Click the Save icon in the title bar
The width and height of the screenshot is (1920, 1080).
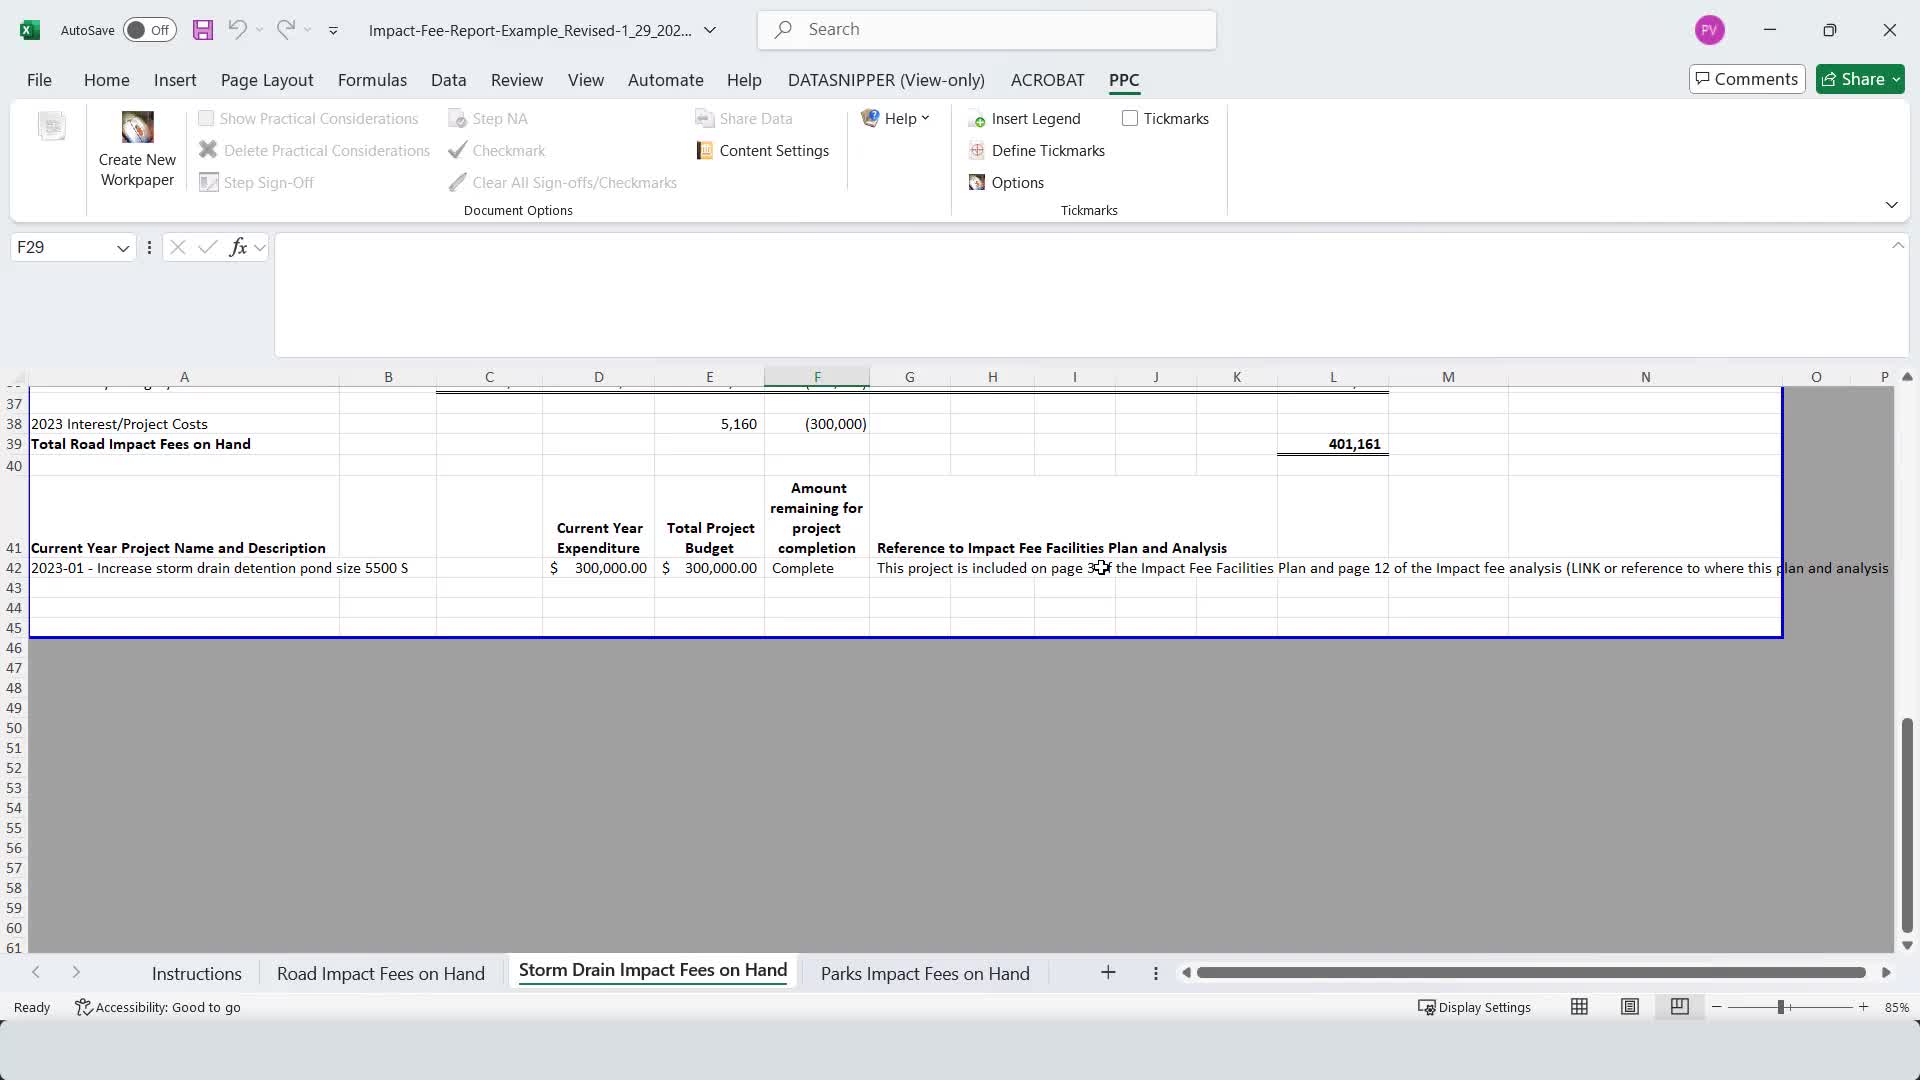[x=203, y=30]
